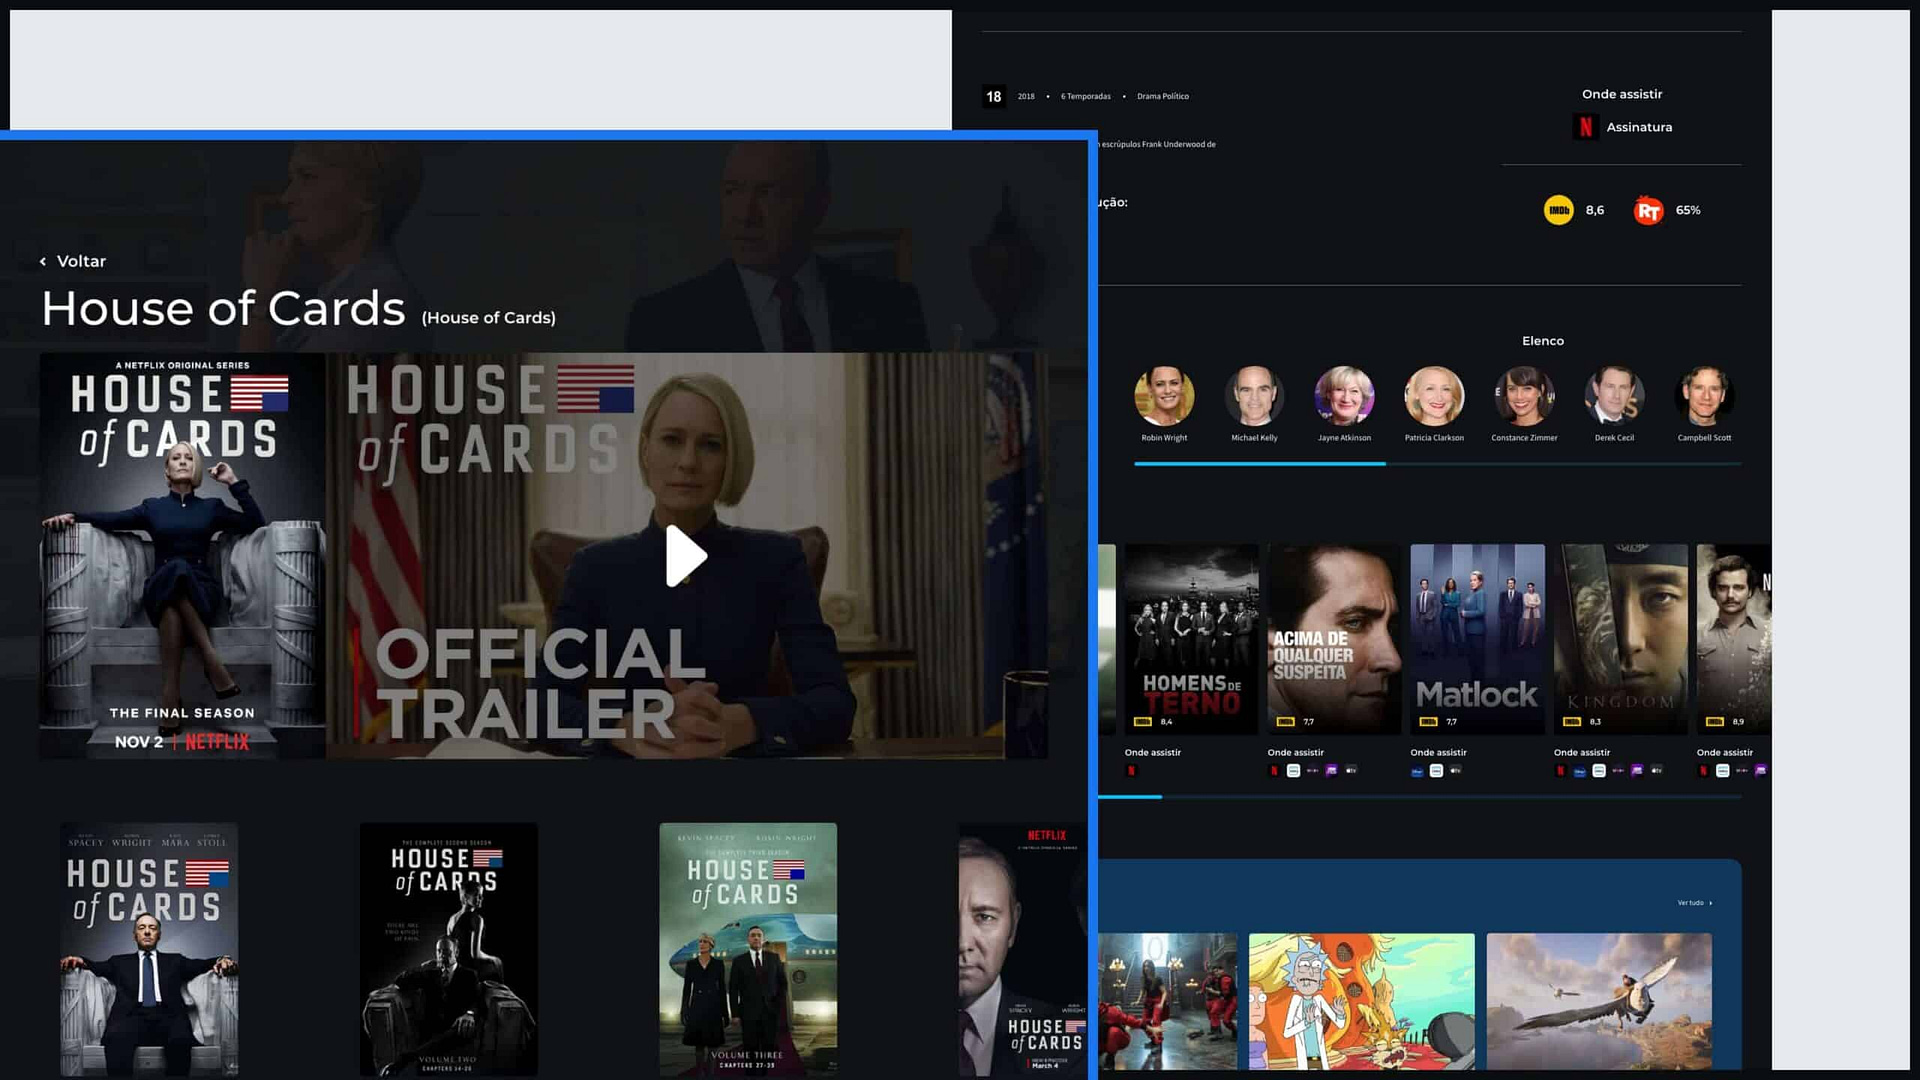Viewport: 1920px width, 1080px height.
Task: Open Patricia Clarkson's cast photo
Action: point(1434,396)
